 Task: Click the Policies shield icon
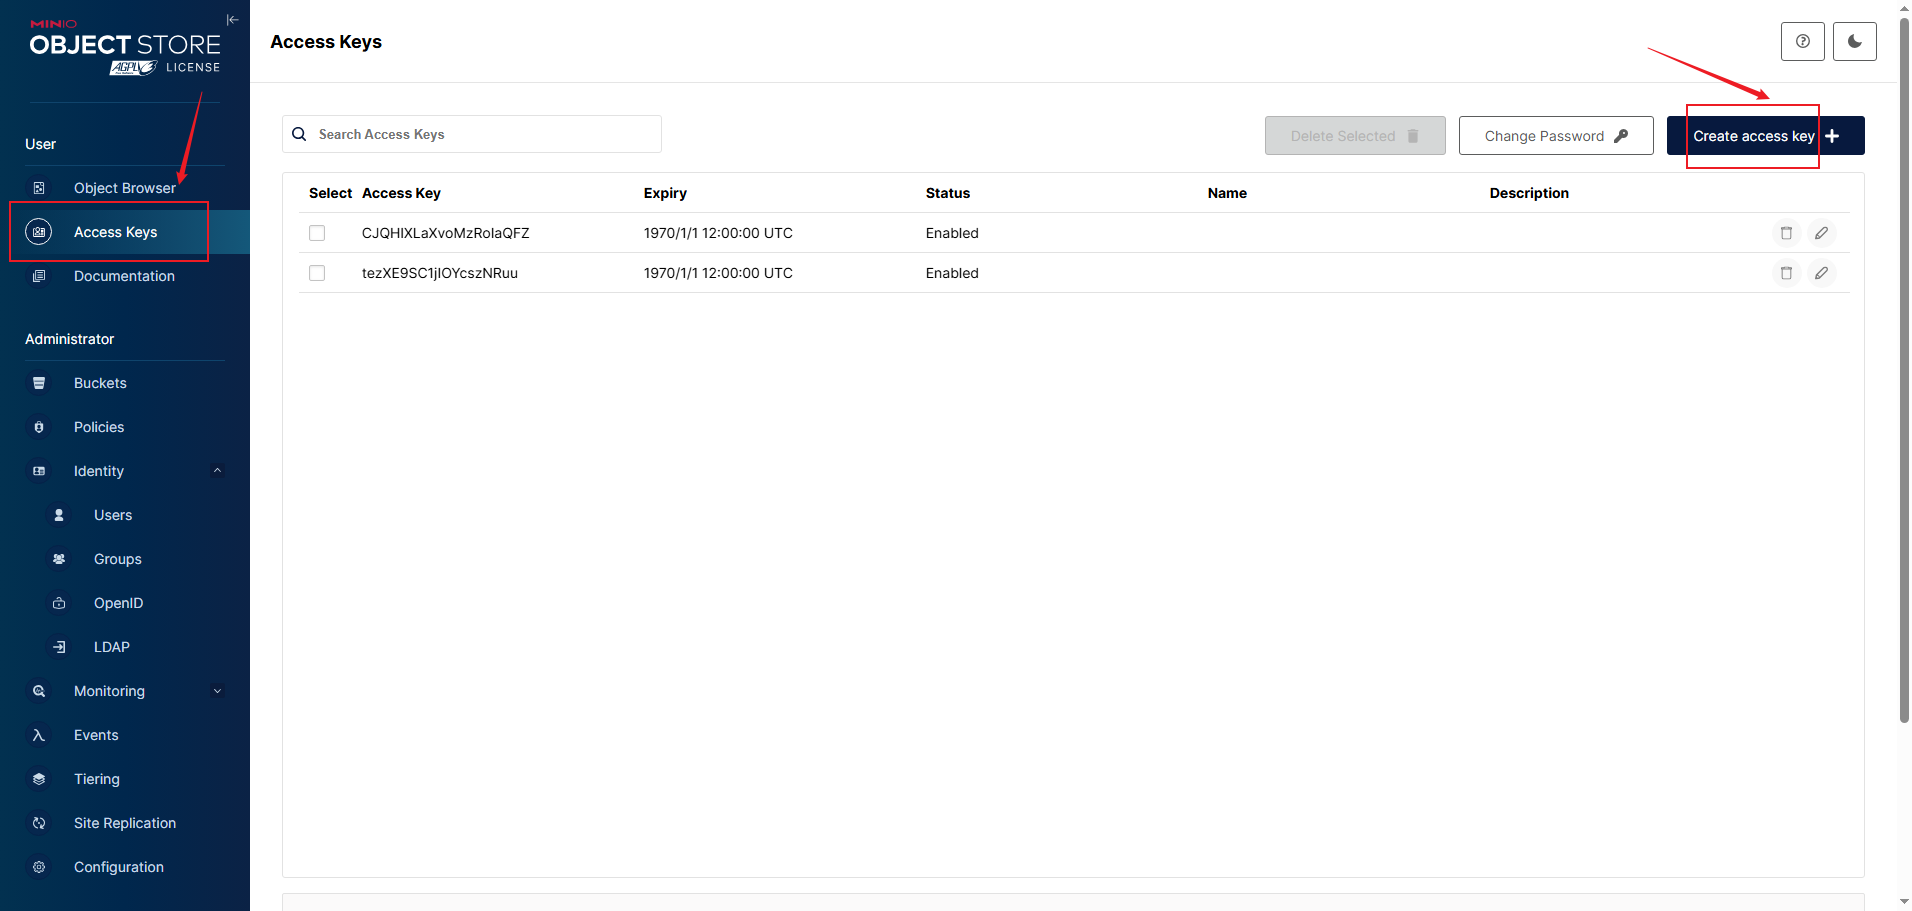pos(39,427)
